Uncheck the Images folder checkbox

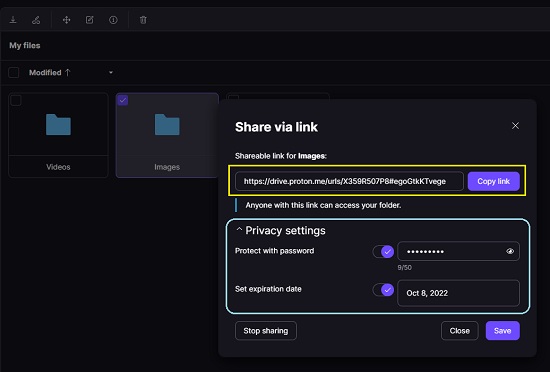(x=123, y=101)
